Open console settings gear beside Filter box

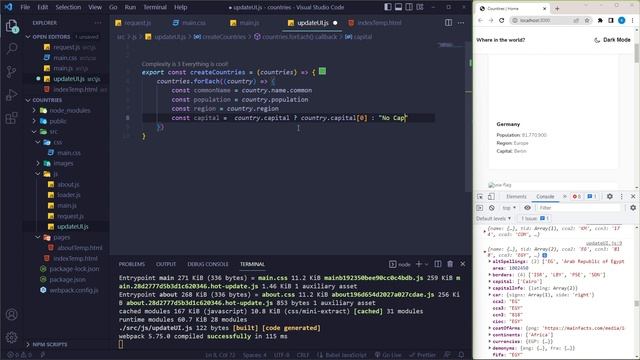tap(633, 208)
